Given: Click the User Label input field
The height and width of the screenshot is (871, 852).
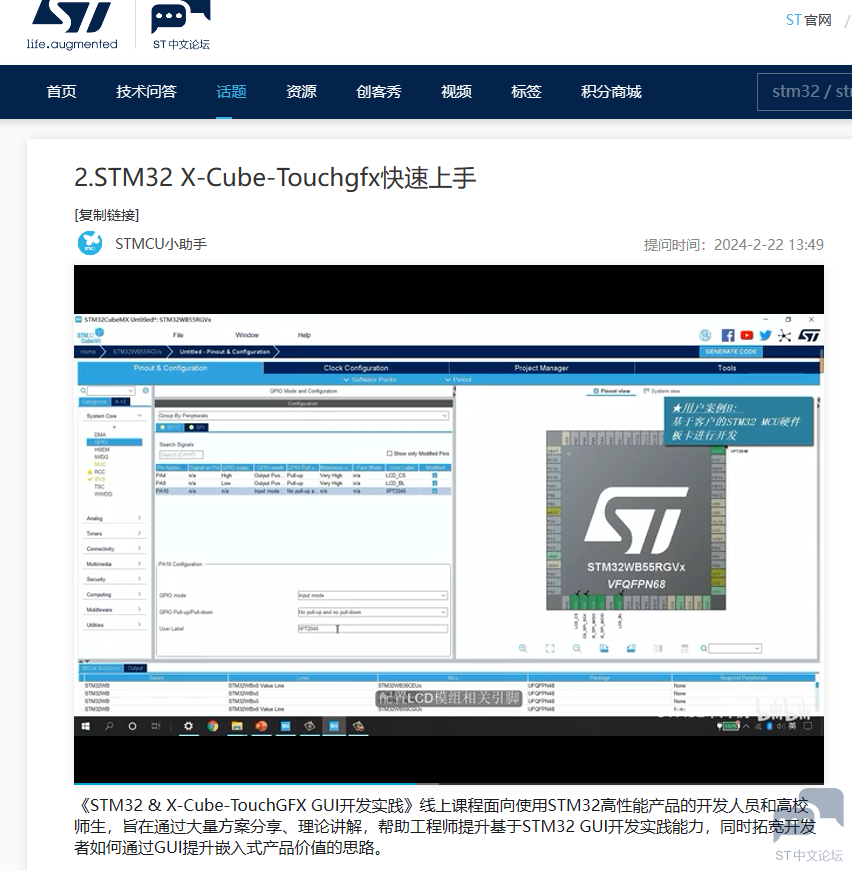Looking at the screenshot, I should (372, 629).
